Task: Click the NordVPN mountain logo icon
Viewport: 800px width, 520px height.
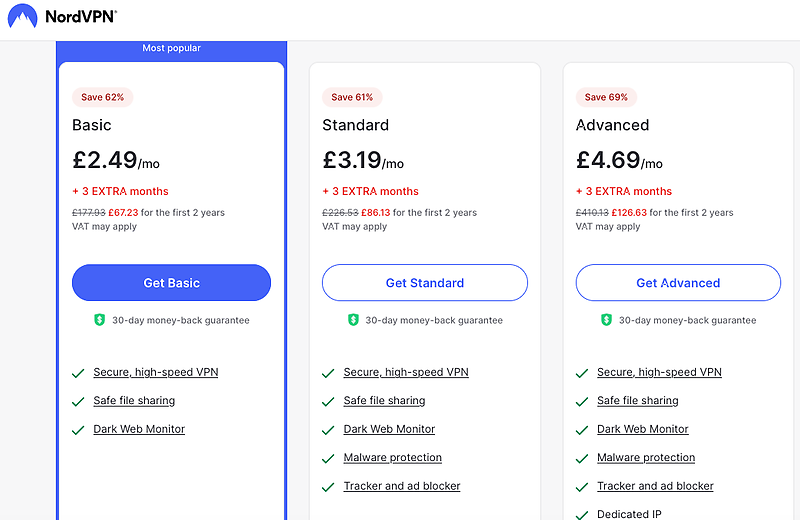Action: (x=22, y=17)
